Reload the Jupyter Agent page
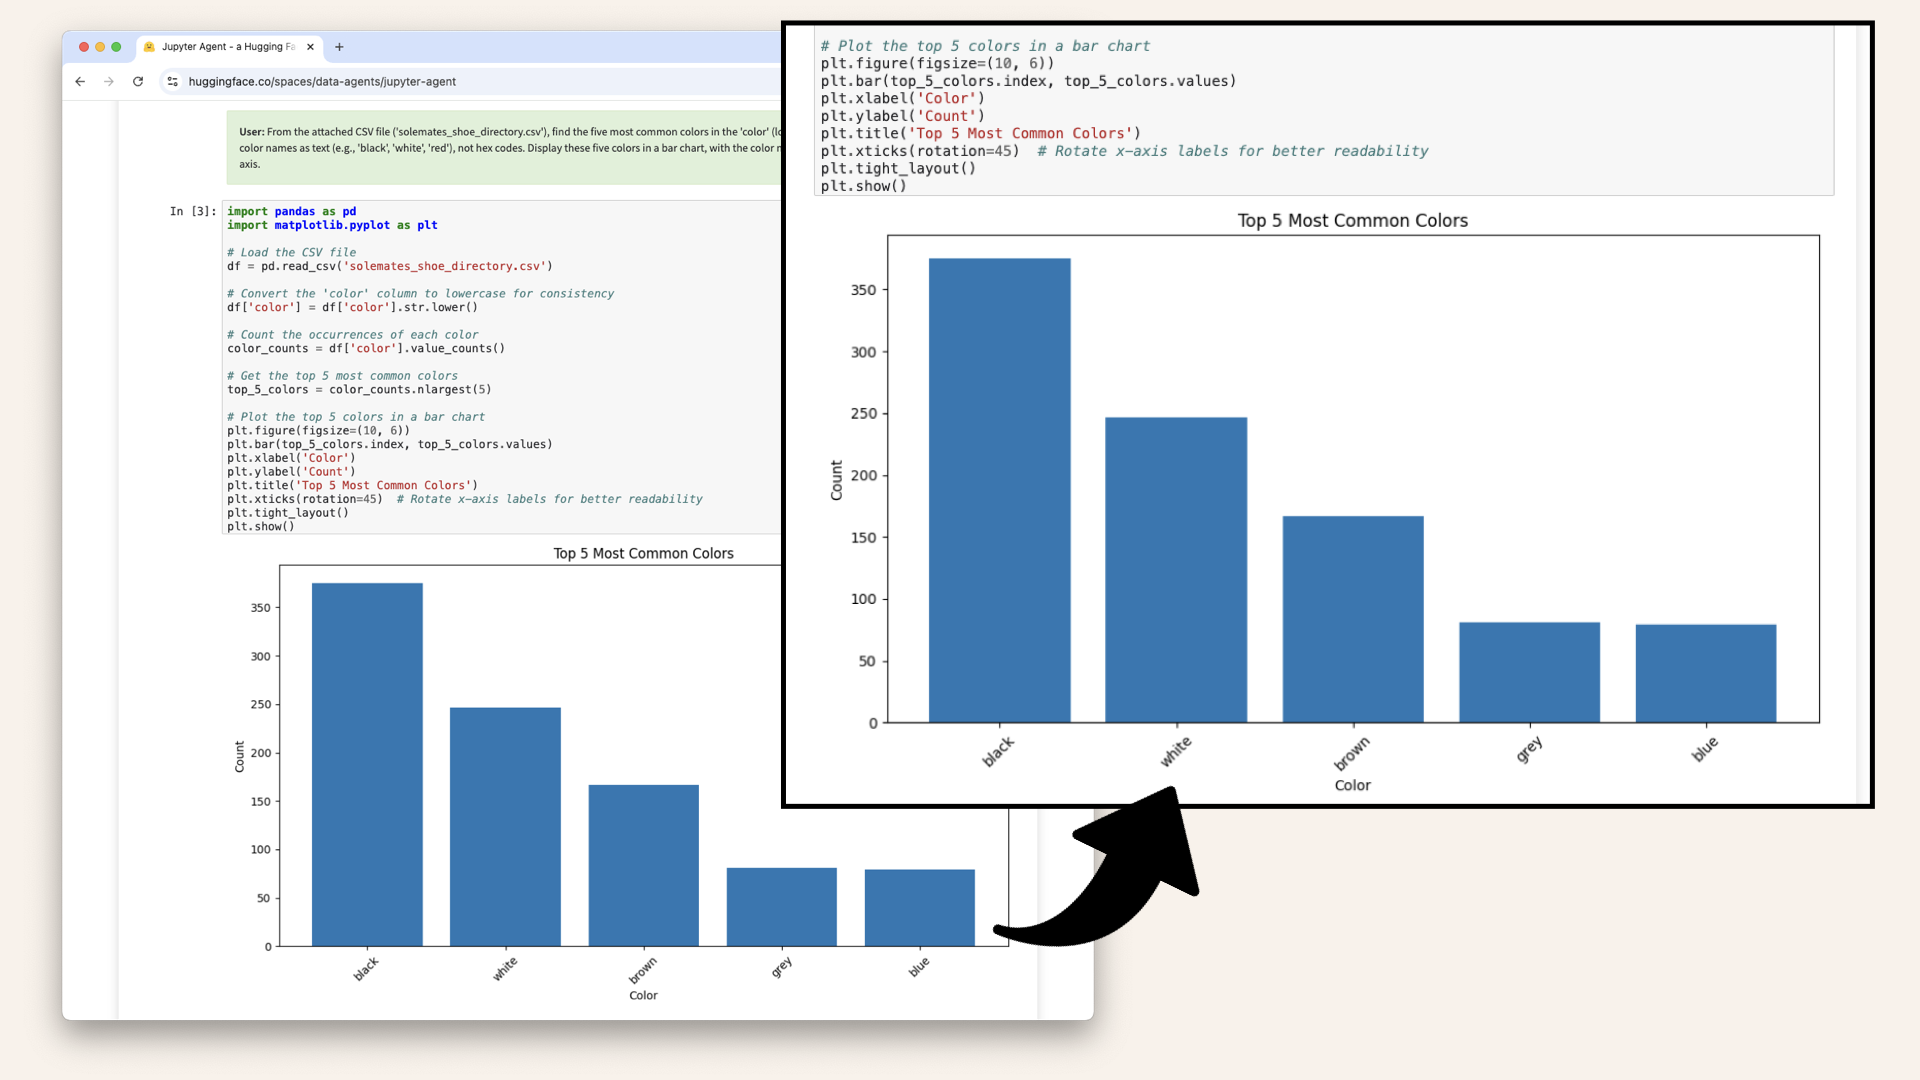 (138, 81)
